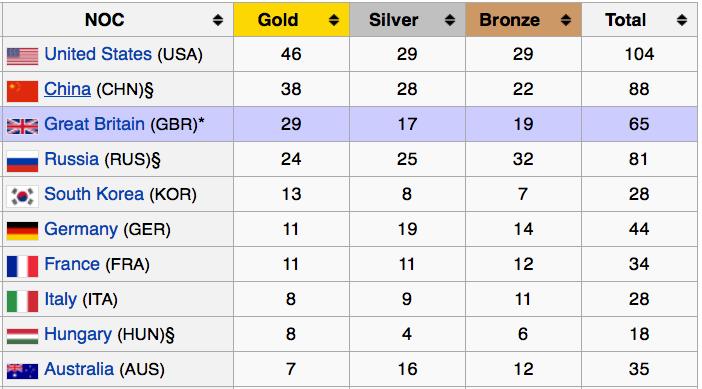Viewport: 702px width, 389px height.
Task: Click the Russia flag icon
Action: click(x=22, y=161)
